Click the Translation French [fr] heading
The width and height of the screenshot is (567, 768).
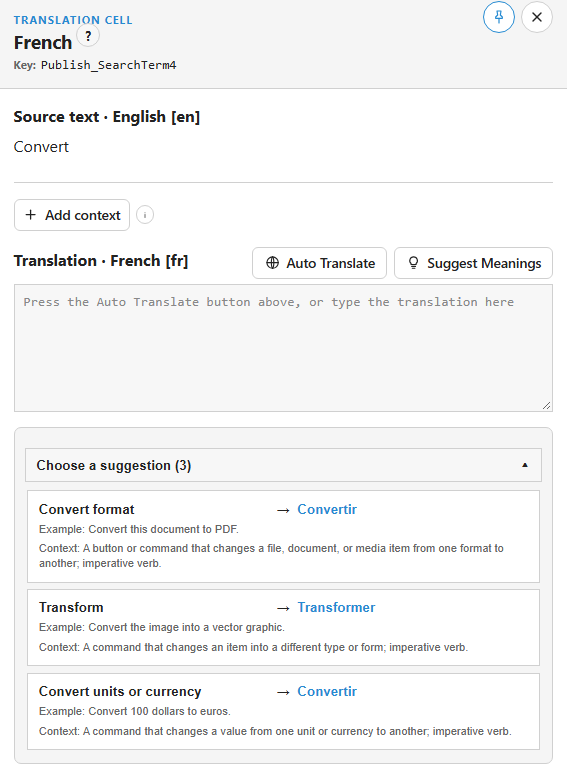(x=101, y=261)
